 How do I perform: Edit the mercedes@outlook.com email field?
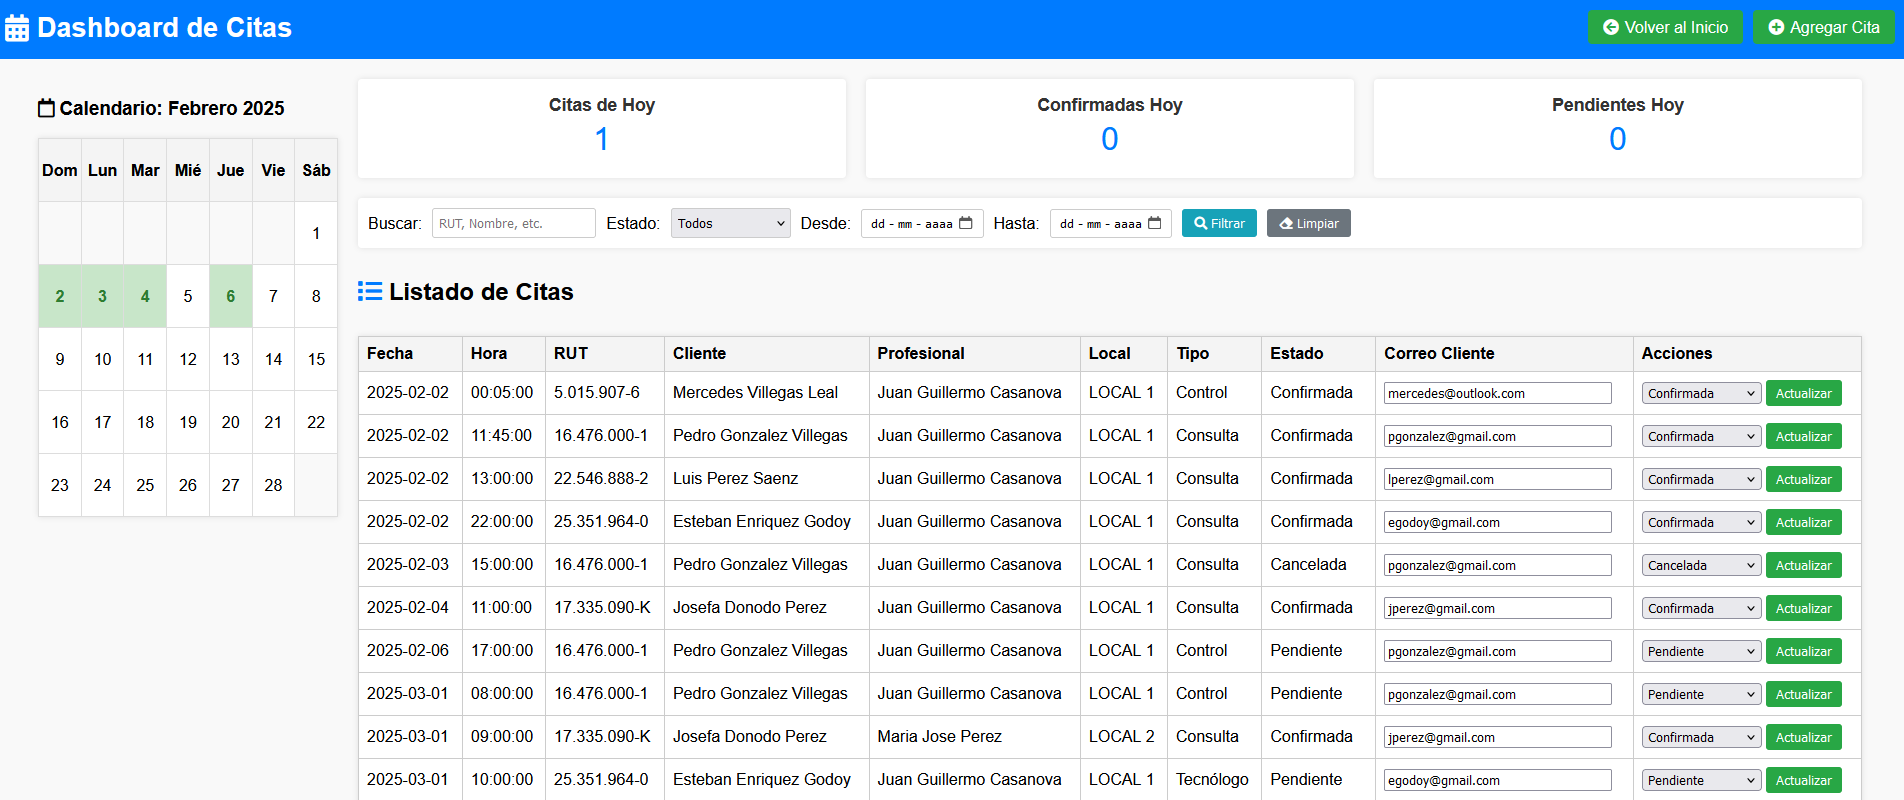pyautogui.click(x=1497, y=393)
